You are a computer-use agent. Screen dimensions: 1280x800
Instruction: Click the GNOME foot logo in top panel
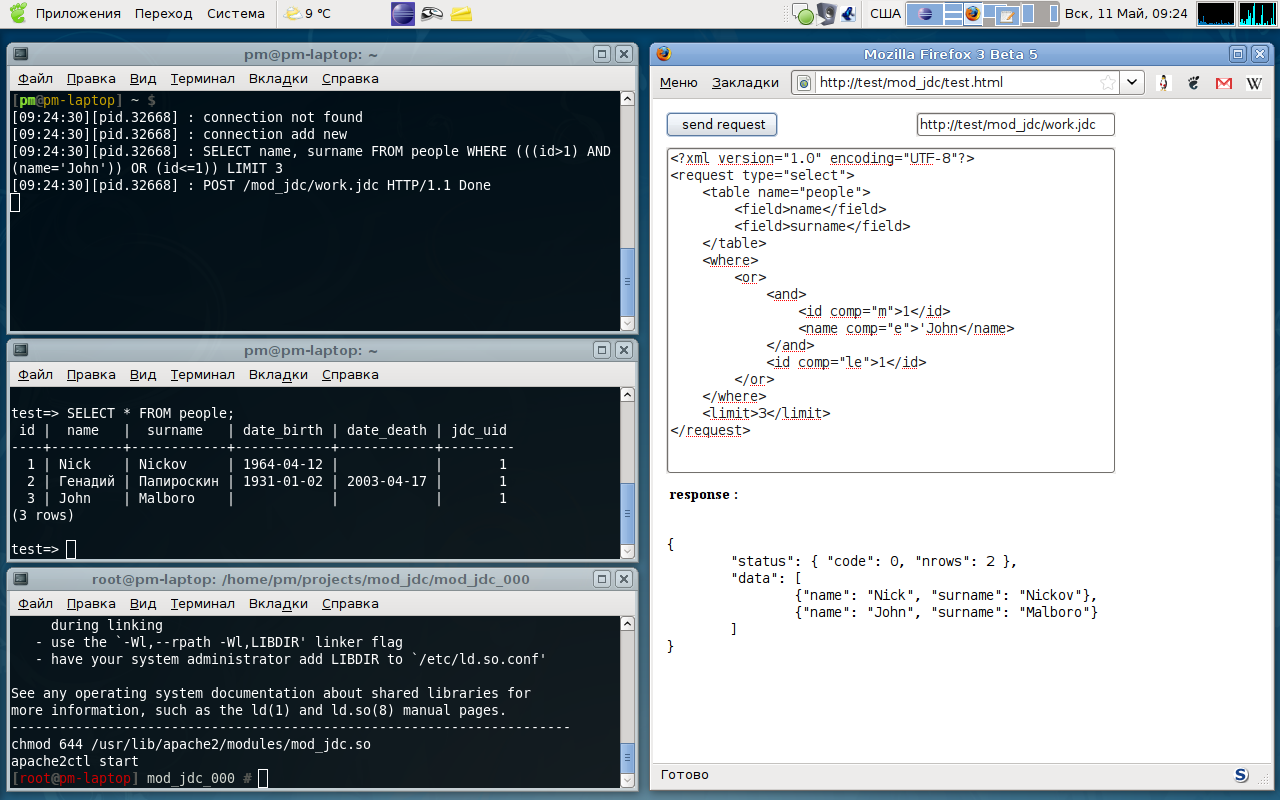17,13
